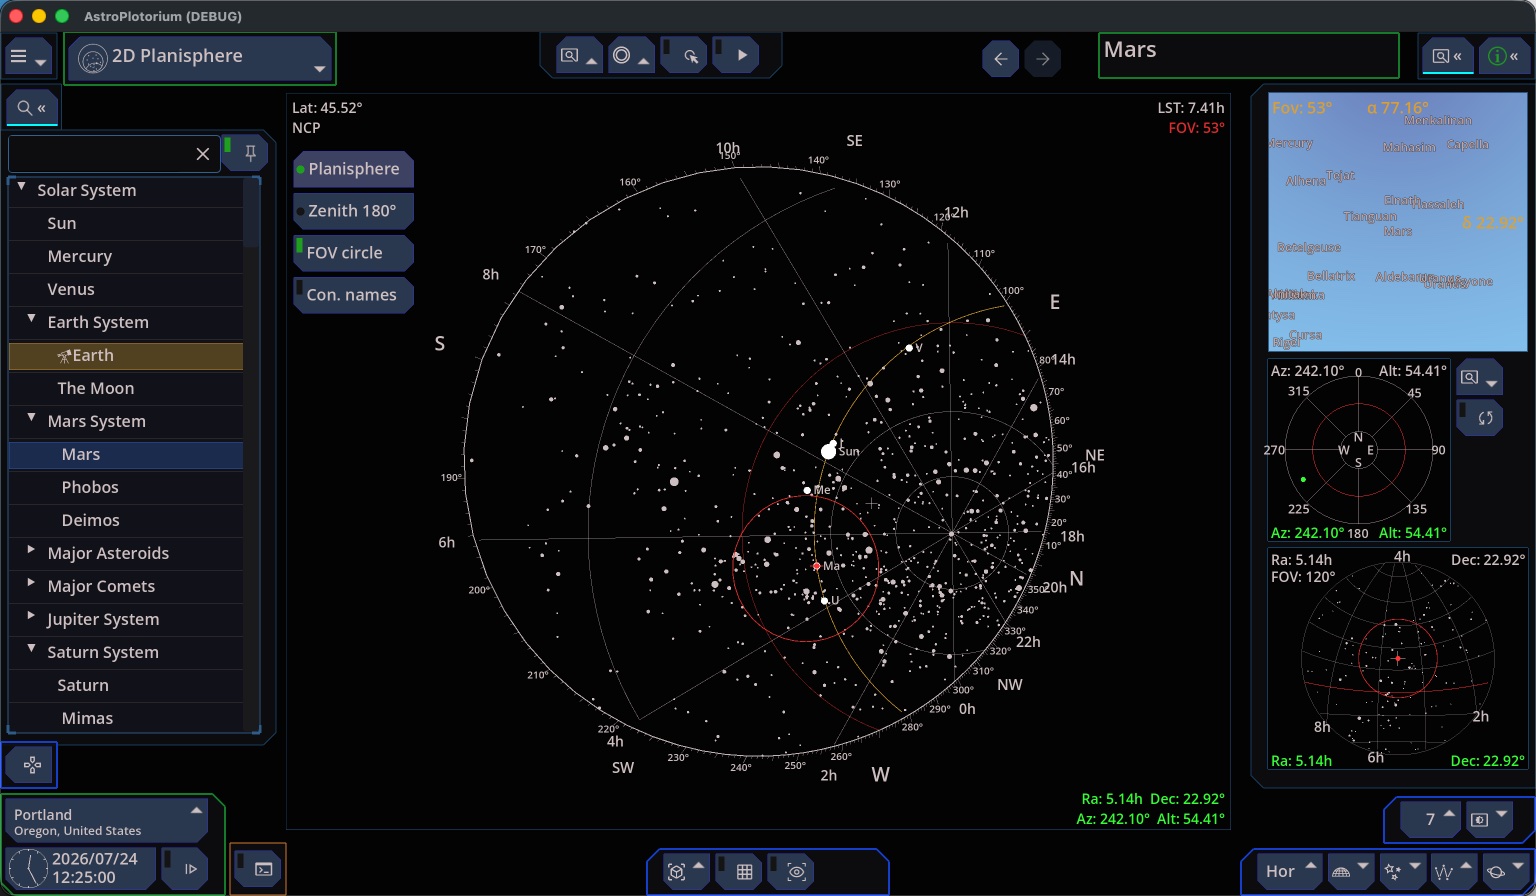Clear the search field with X

coord(203,154)
